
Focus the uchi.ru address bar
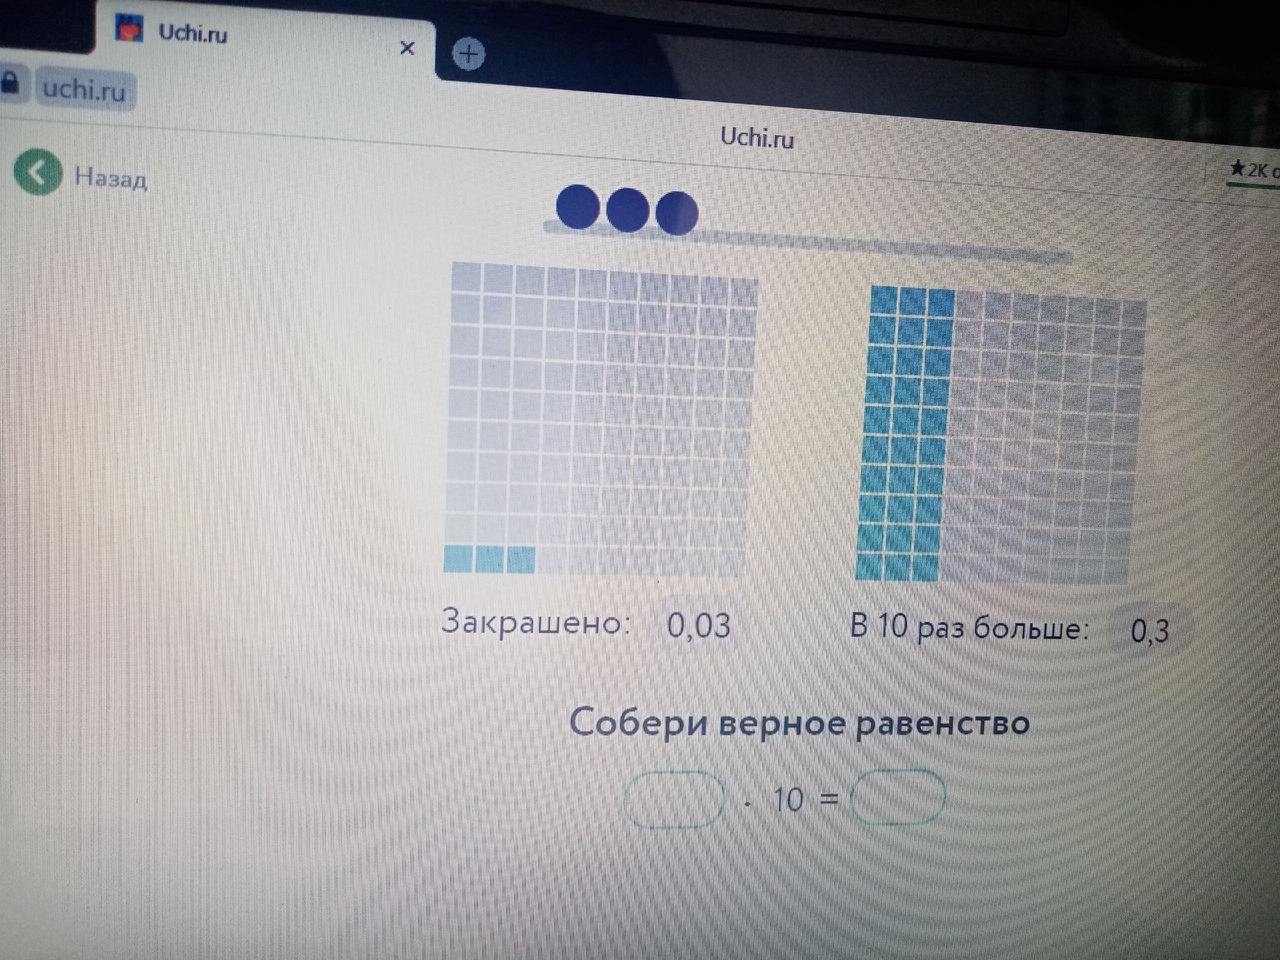click(x=84, y=90)
